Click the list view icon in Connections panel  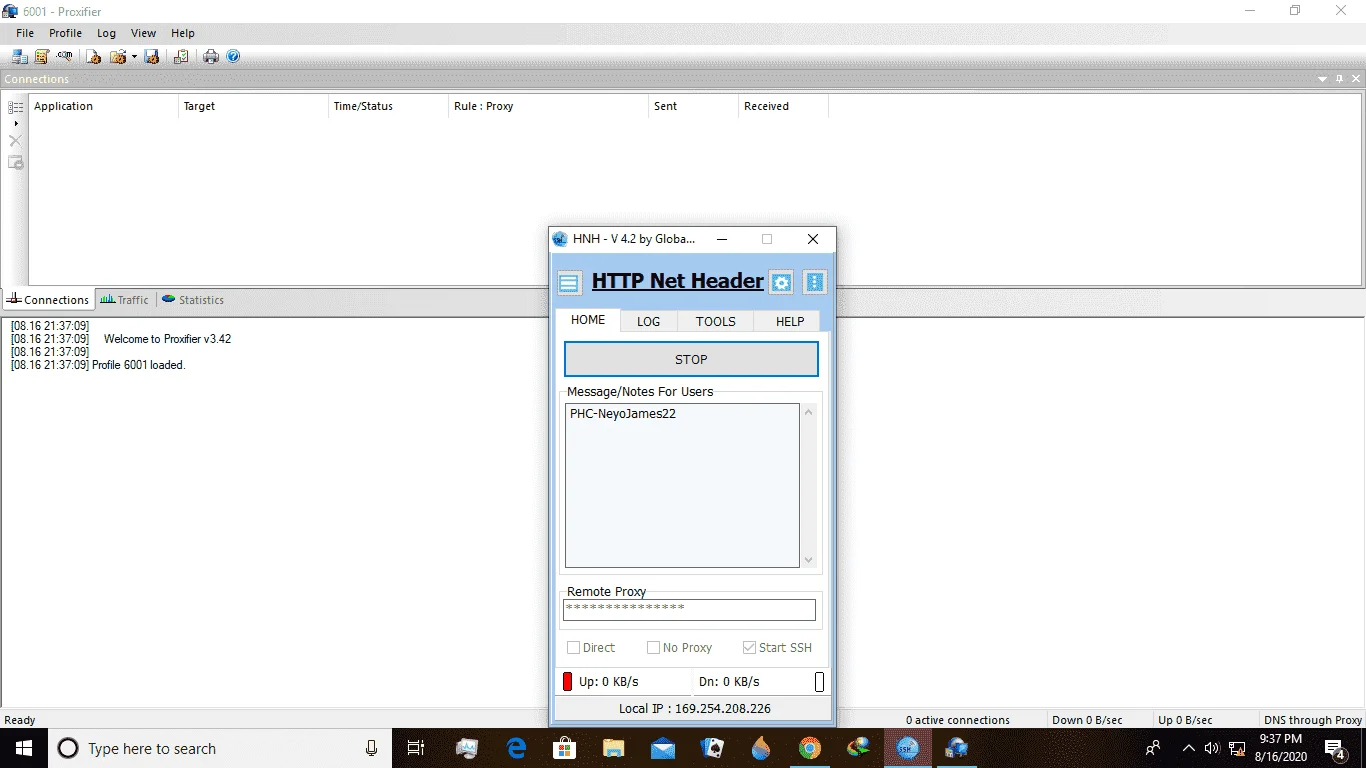16,107
